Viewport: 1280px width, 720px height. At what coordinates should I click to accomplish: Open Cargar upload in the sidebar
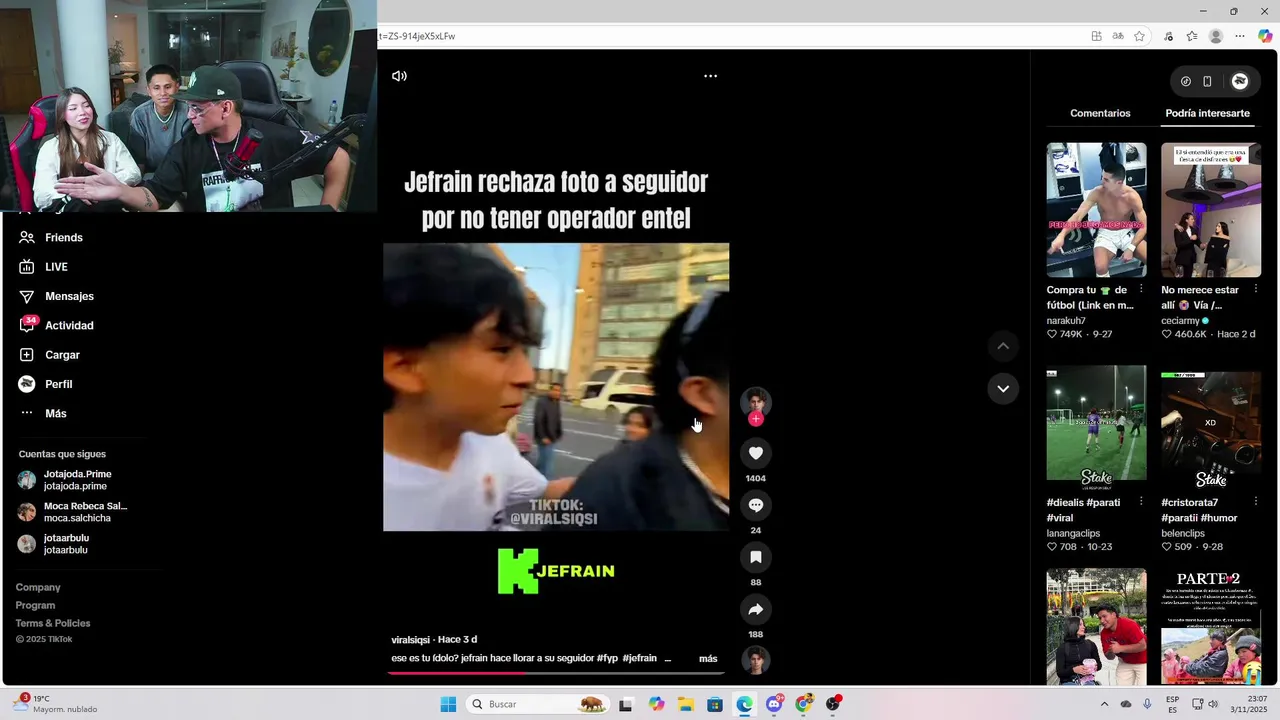50,355
